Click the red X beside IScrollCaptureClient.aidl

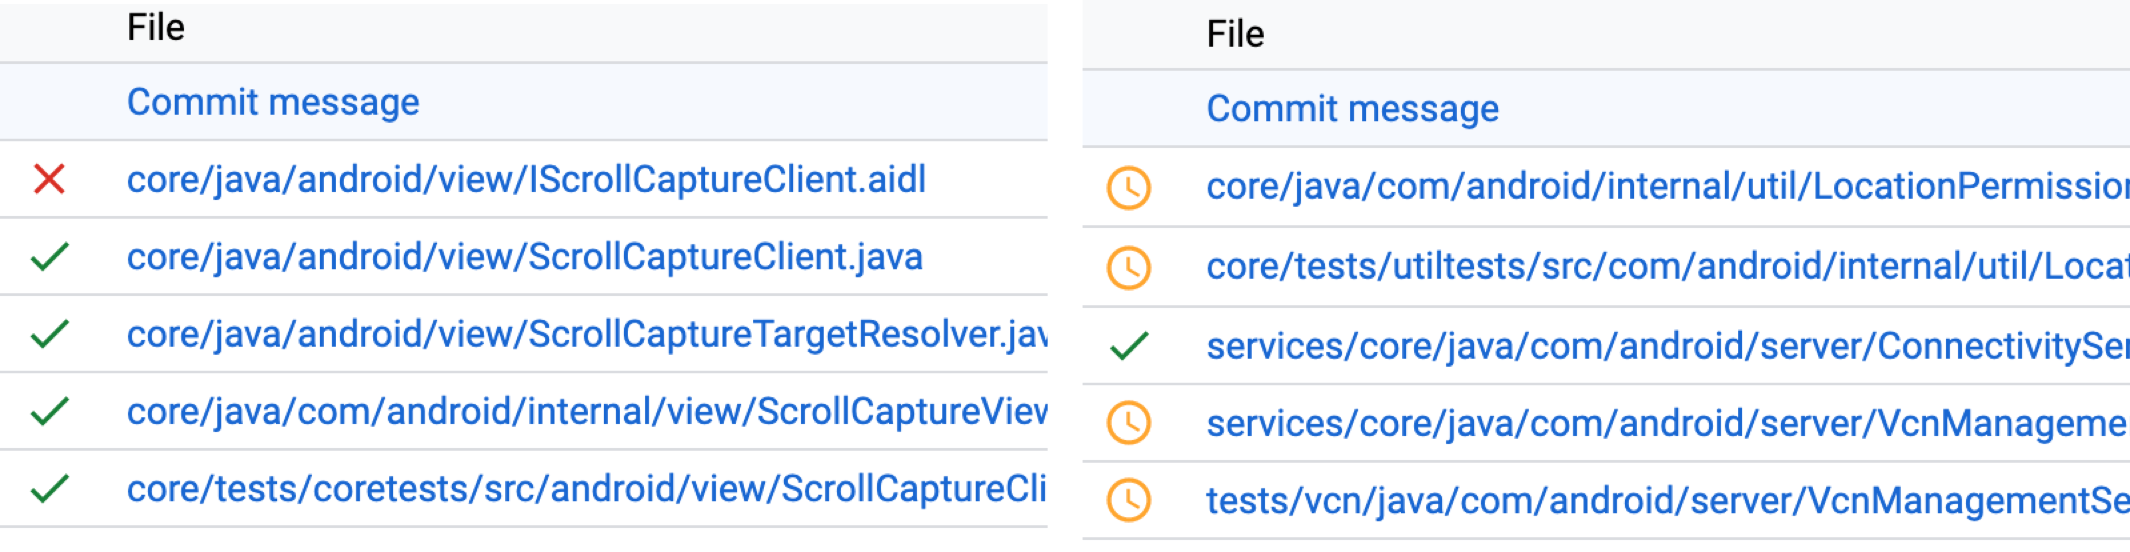49,180
